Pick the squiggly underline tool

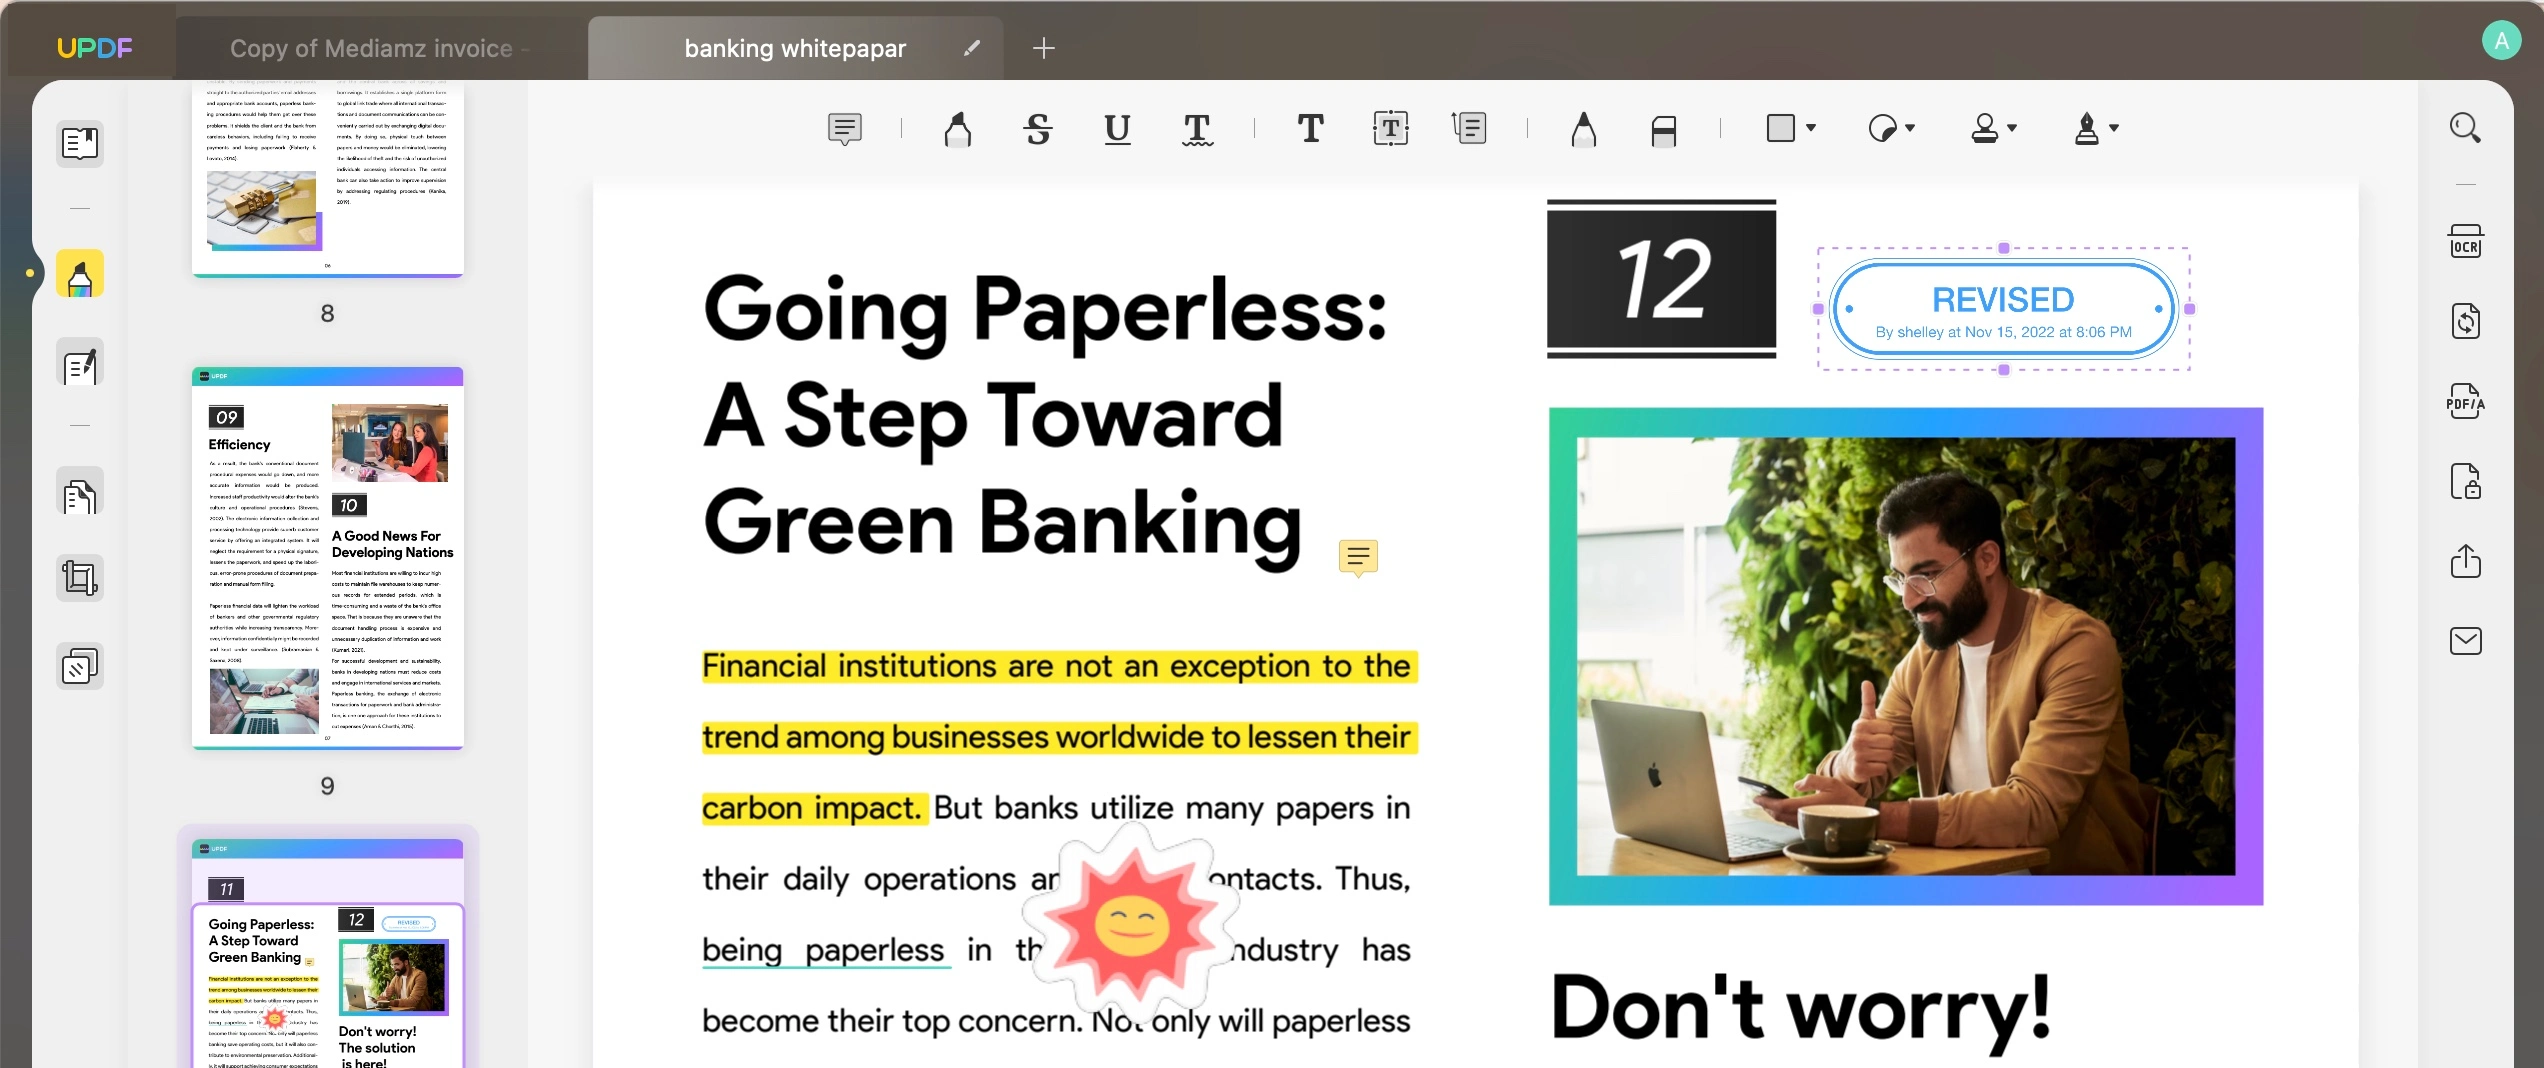pyautogui.click(x=1197, y=129)
